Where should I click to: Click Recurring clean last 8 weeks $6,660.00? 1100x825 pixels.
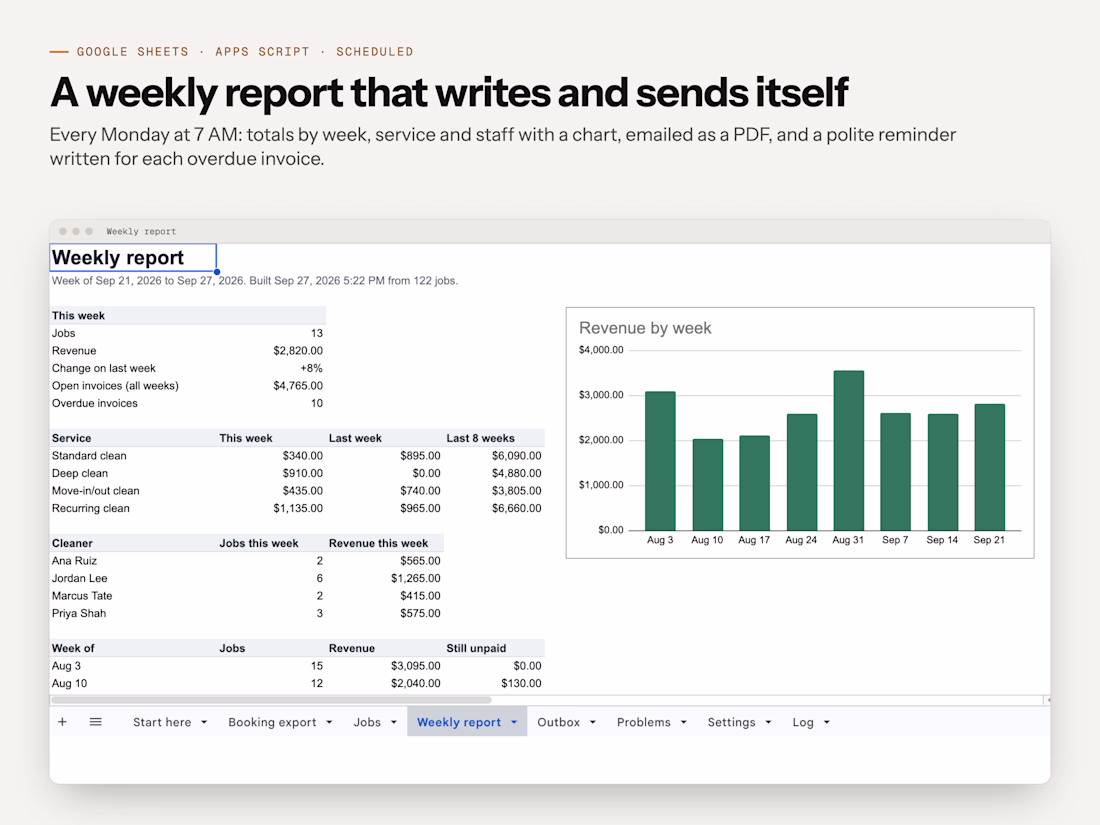pos(516,509)
